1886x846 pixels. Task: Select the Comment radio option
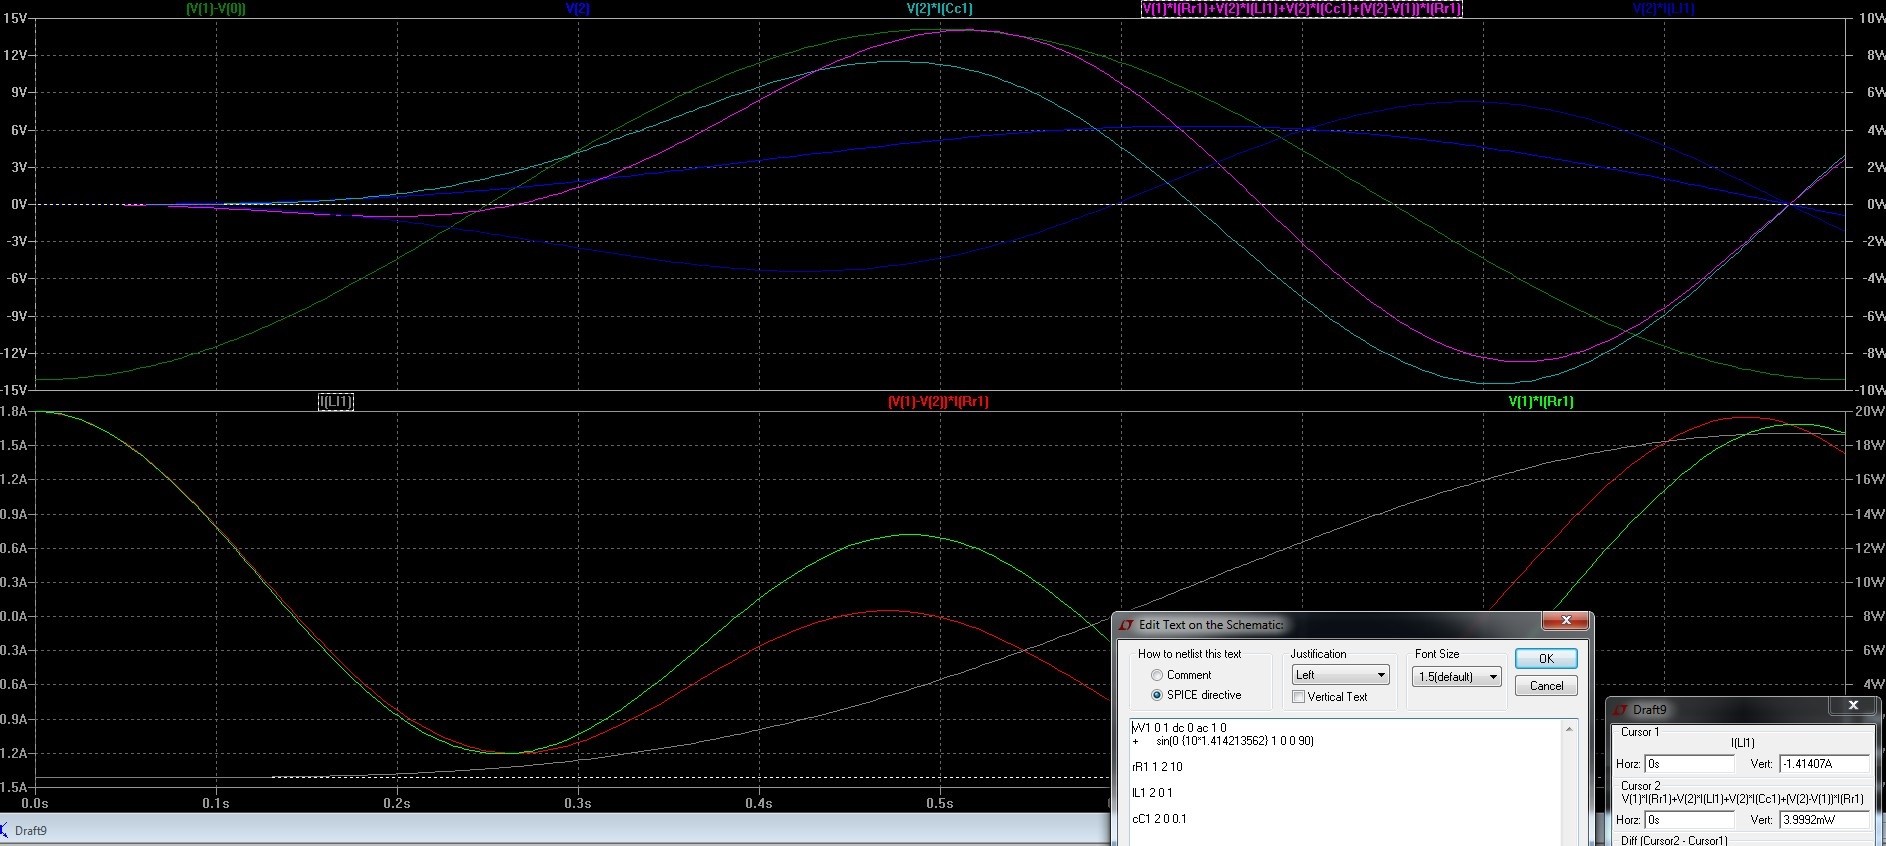1157,675
